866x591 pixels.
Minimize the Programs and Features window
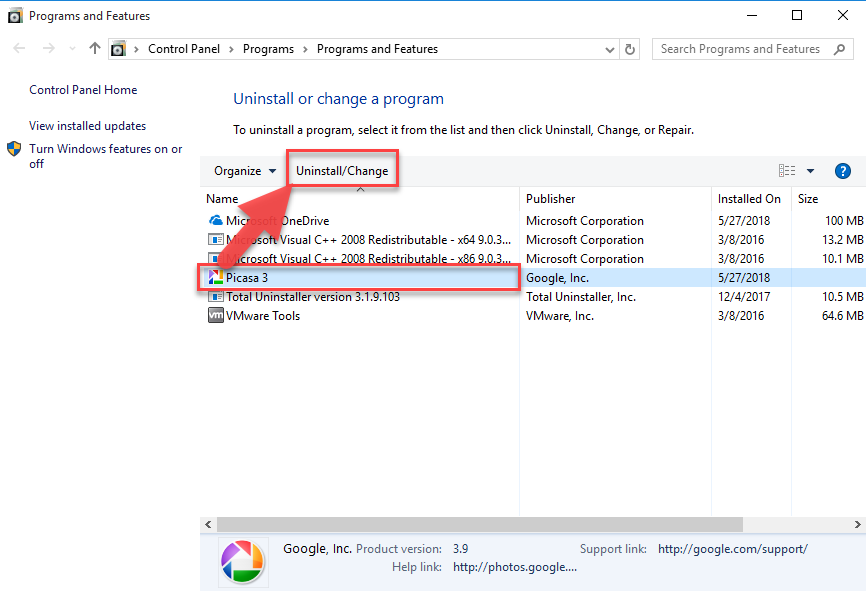pos(752,15)
